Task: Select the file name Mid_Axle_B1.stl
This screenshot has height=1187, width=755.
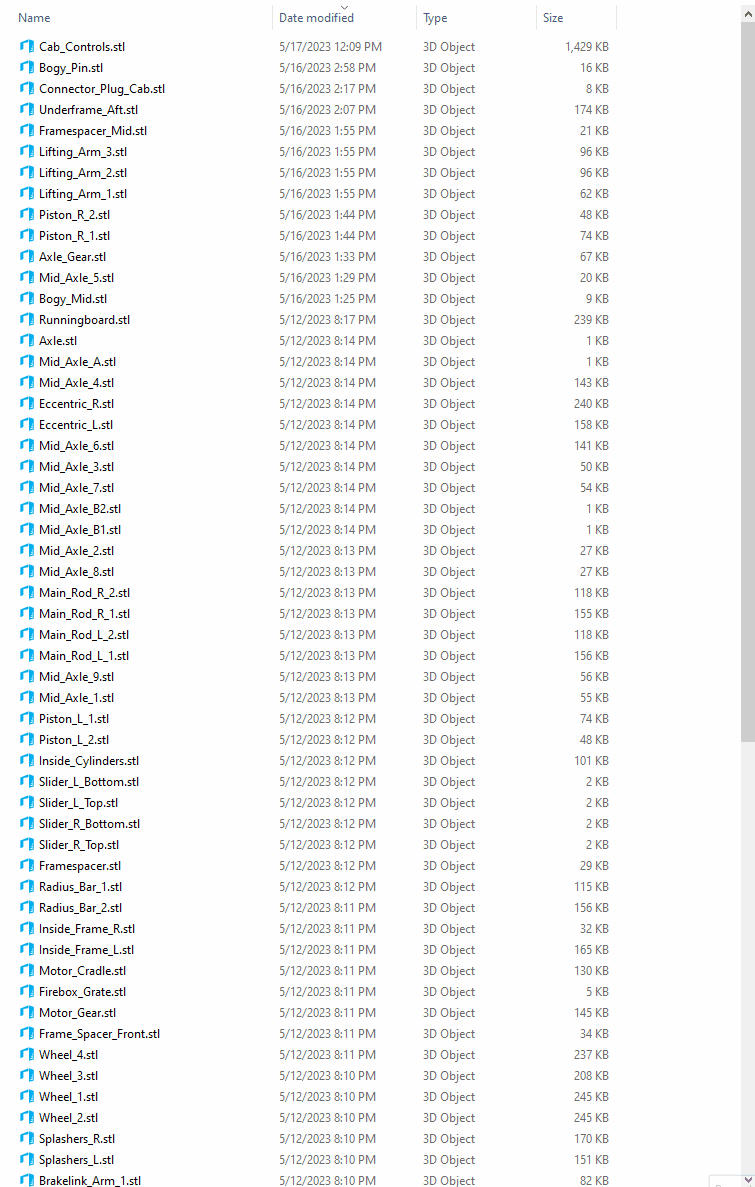Action: tap(80, 530)
